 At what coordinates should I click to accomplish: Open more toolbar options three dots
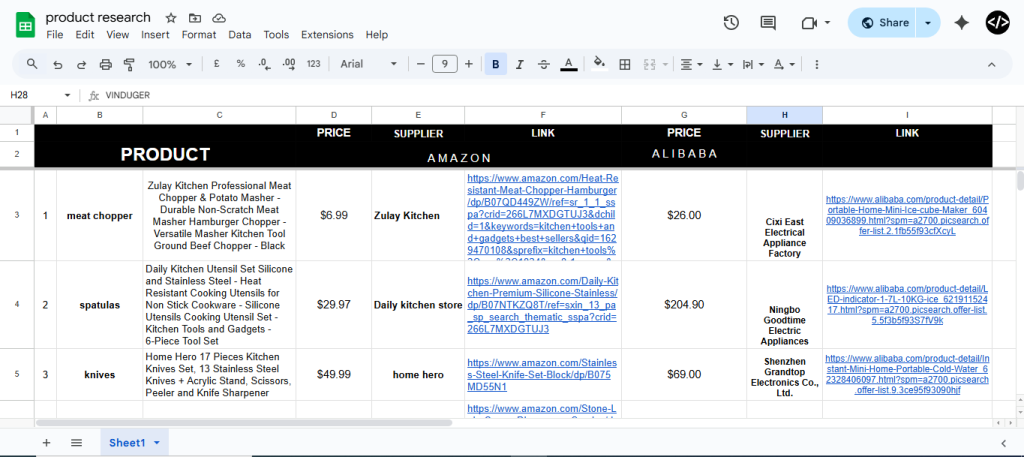point(816,64)
